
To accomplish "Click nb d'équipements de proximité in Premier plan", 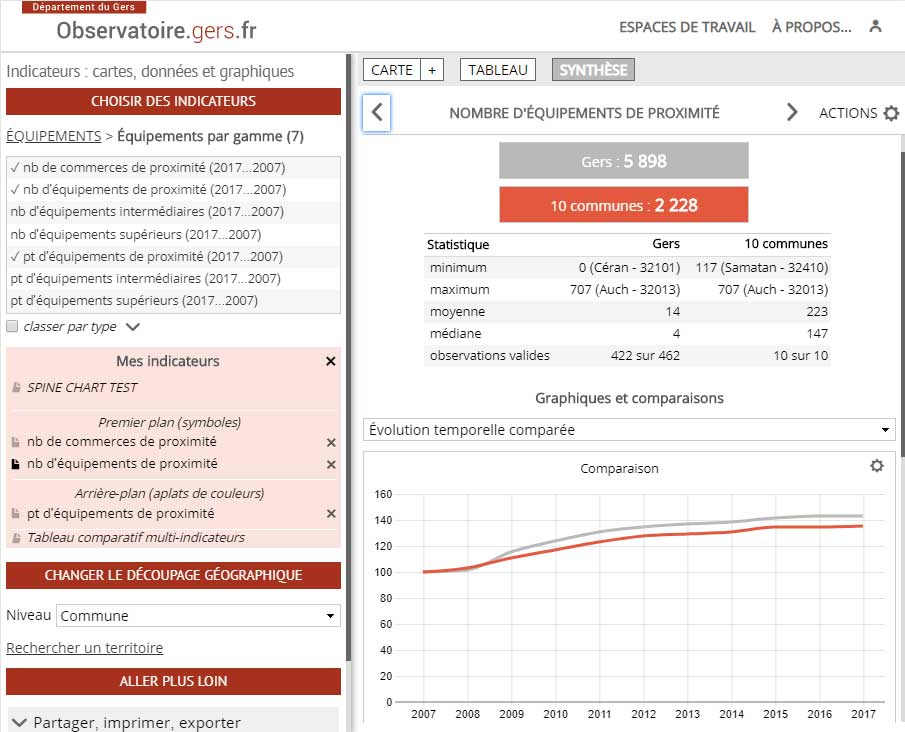I will (x=122, y=464).
